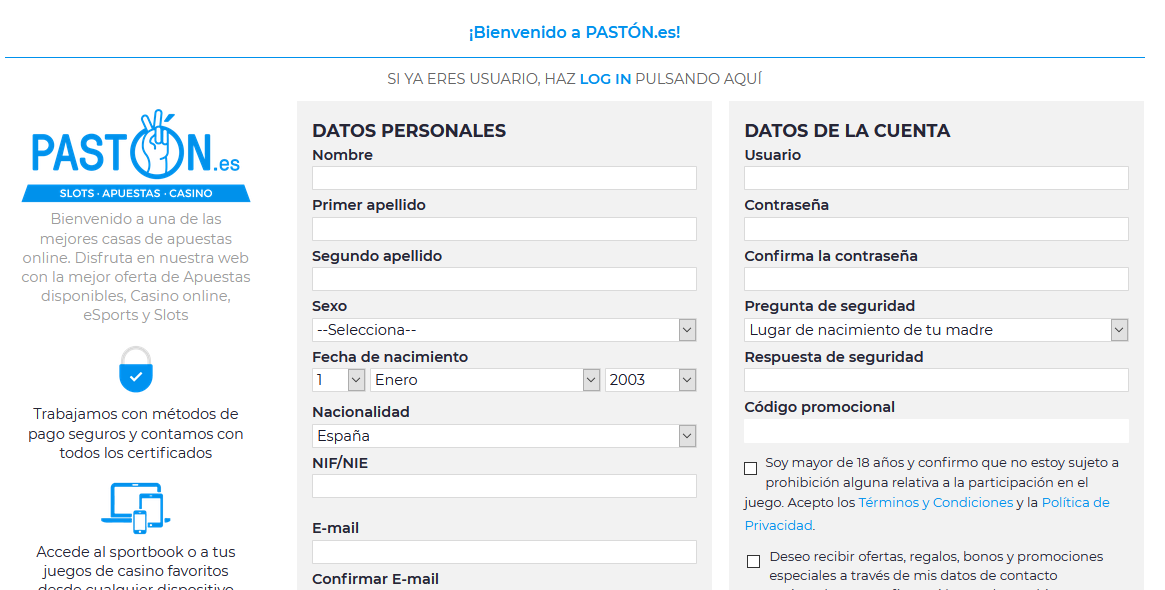The height and width of the screenshot is (590, 1165).
Task: Click the ¡Bienvenido a PASTÓN.es! heading
Action: [574, 33]
